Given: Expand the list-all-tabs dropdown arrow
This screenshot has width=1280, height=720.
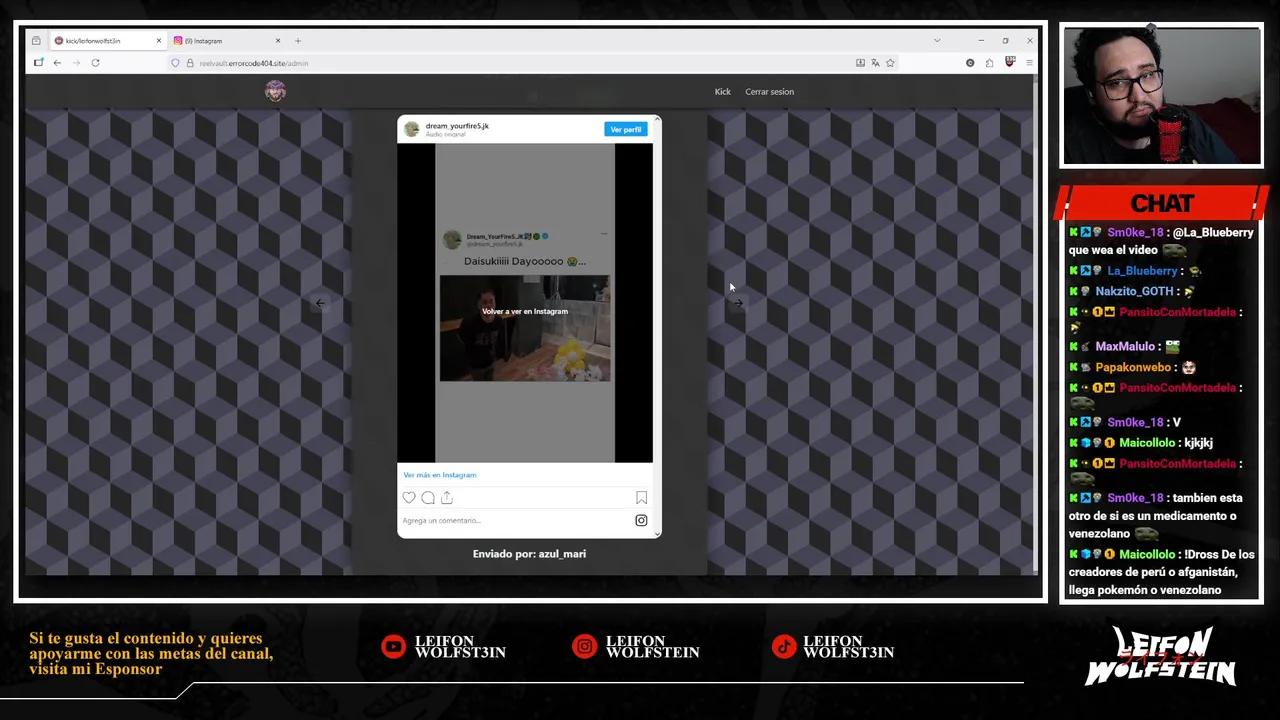Looking at the screenshot, I should 937,41.
